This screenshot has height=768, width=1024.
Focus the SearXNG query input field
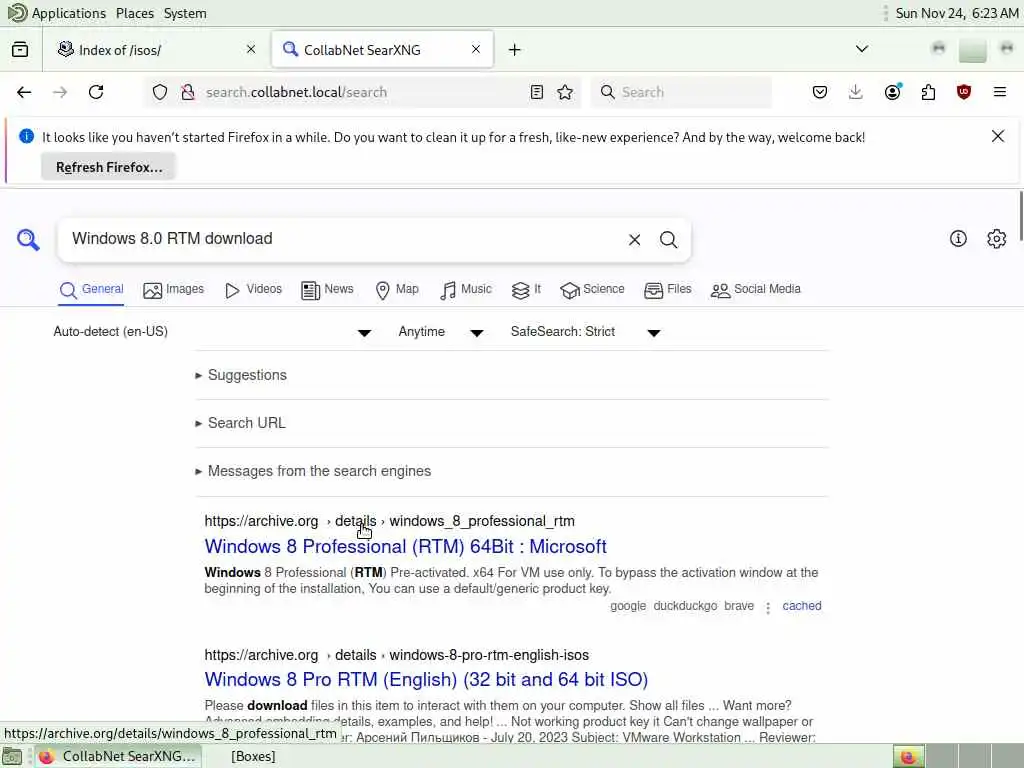tap(343, 239)
